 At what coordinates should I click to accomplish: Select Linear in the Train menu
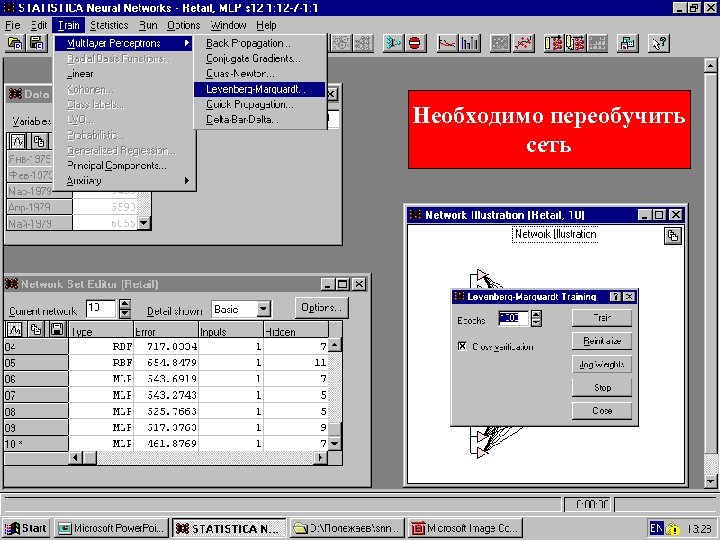(124, 73)
